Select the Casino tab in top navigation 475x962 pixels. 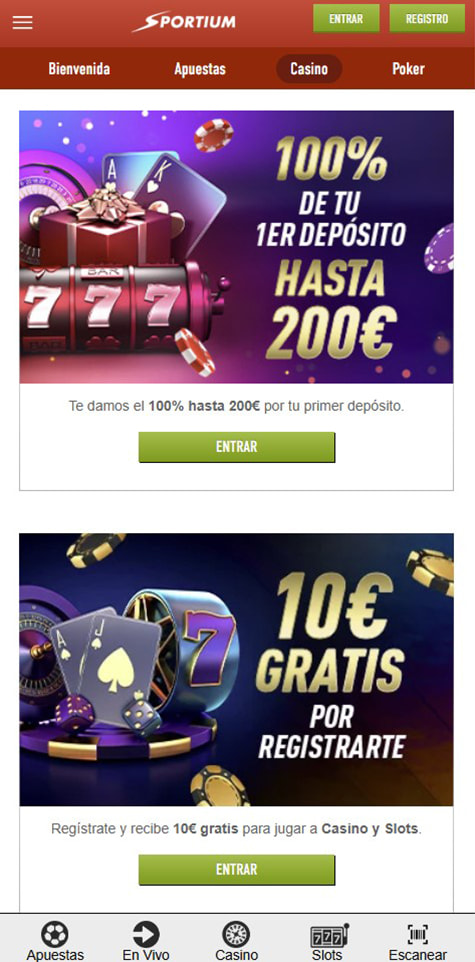tap(309, 69)
